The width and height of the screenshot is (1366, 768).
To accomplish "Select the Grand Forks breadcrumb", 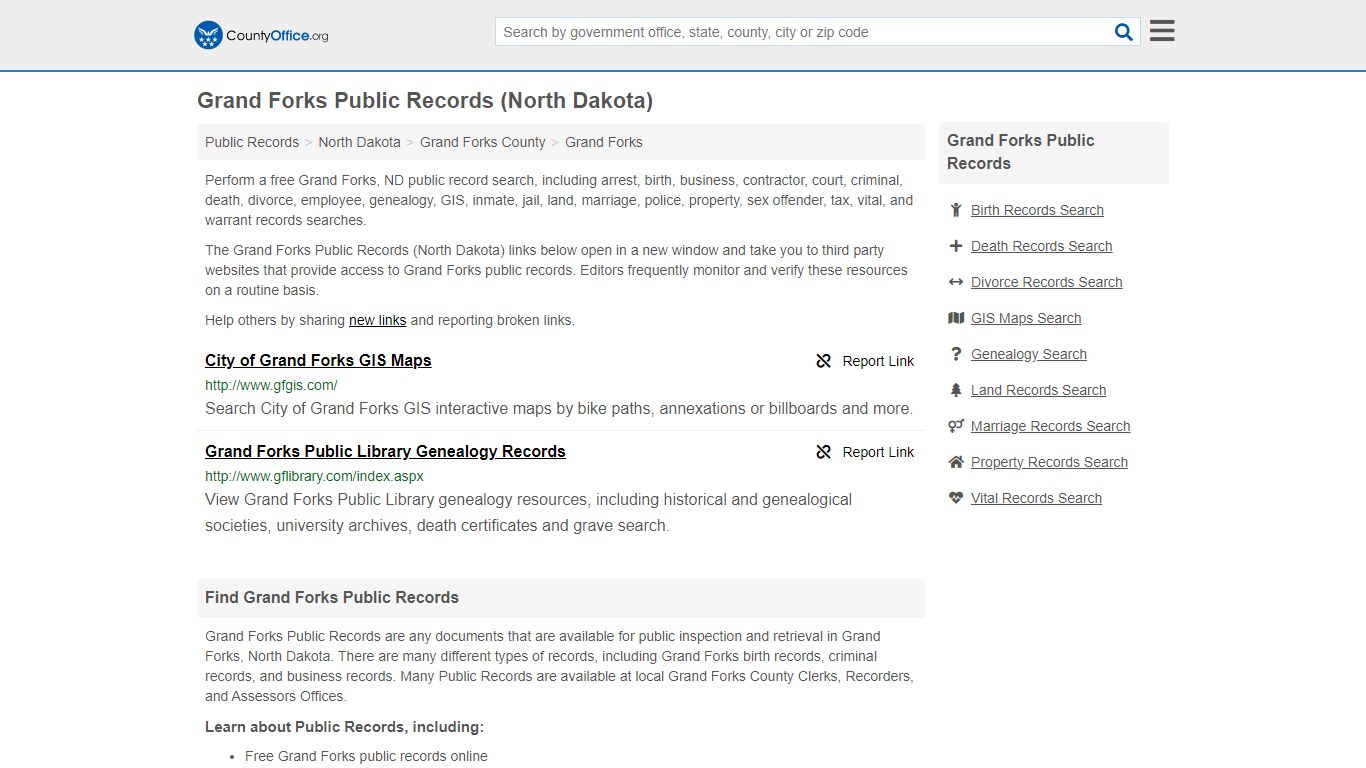I will click(604, 142).
